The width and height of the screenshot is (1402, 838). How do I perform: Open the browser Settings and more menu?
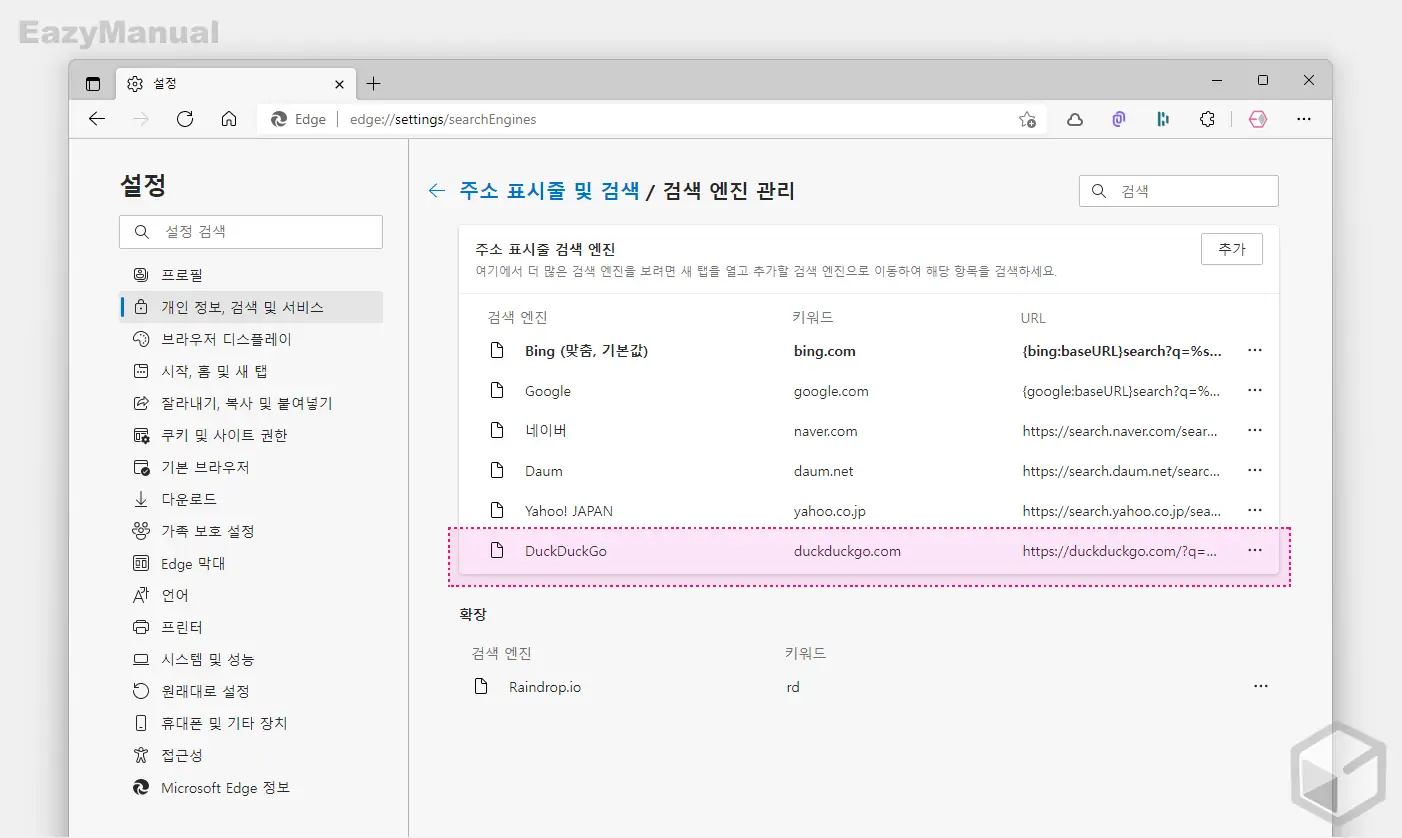coord(1304,119)
